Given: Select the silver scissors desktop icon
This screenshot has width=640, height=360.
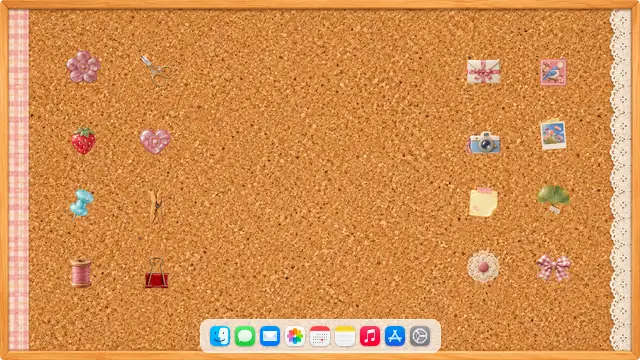Looking at the screenshot, I should (156, 70).
